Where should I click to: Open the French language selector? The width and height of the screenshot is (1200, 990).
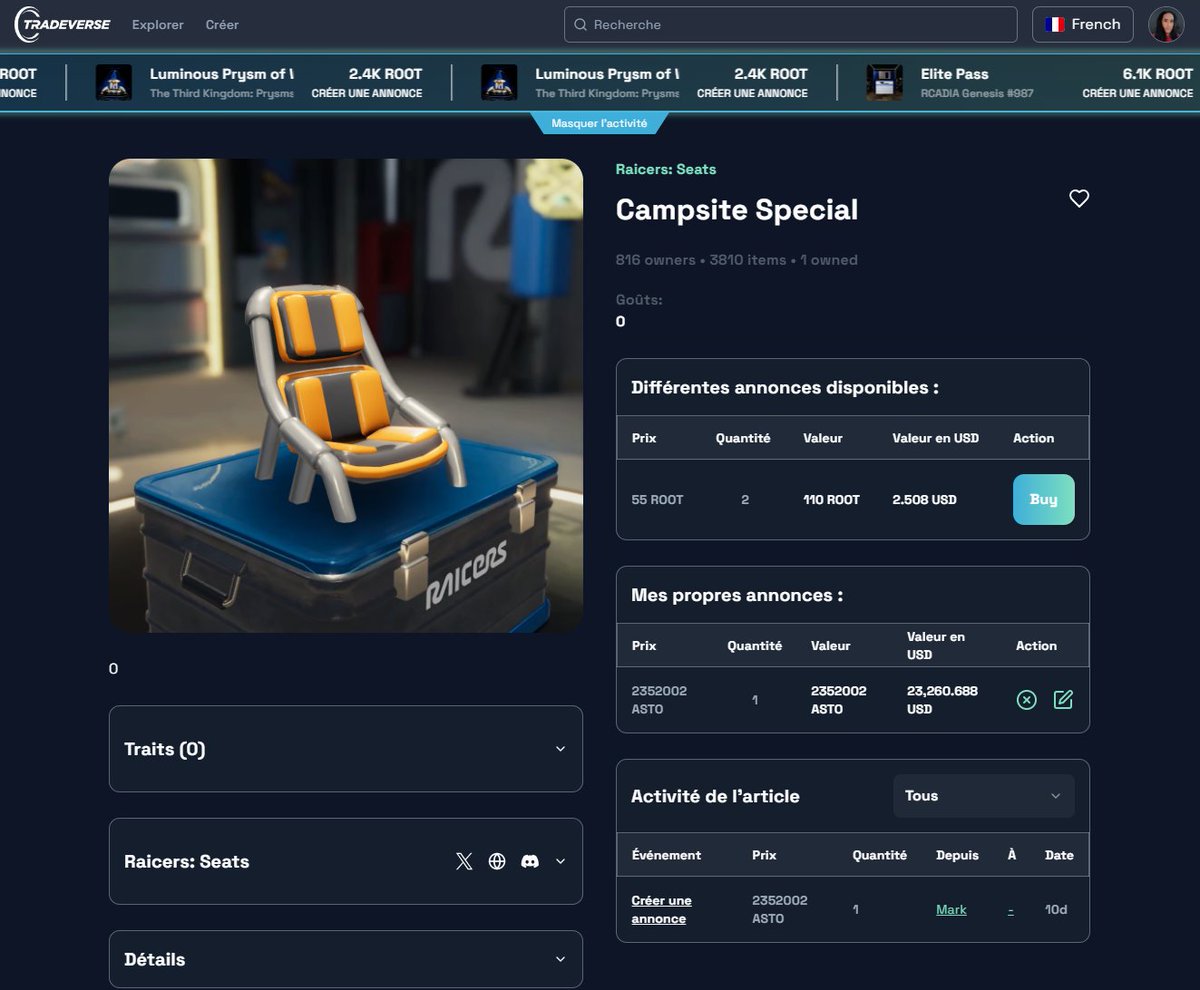click(x=1082, y=24)
